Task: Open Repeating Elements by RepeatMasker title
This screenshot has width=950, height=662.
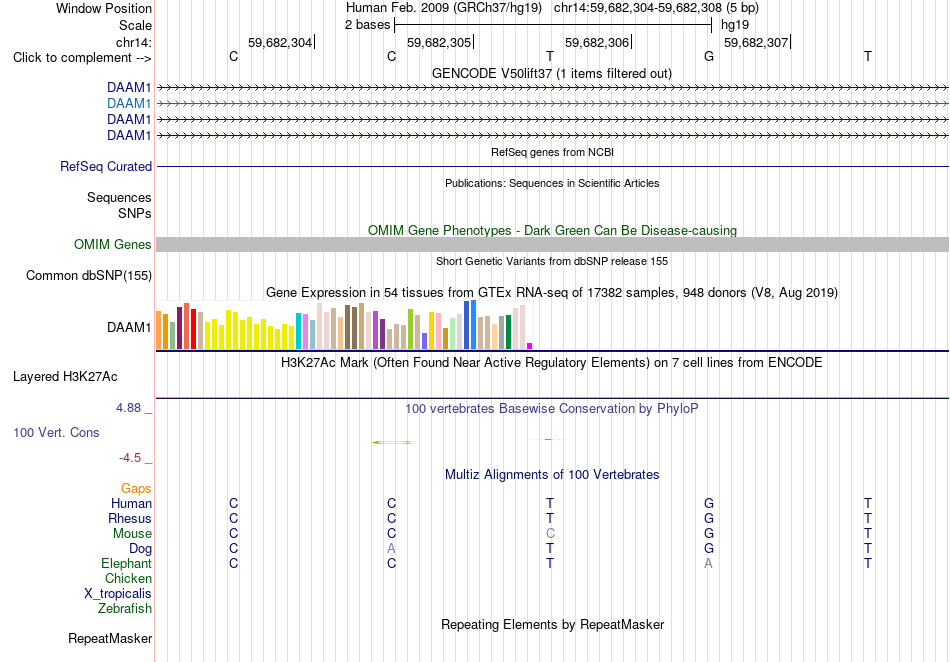Action: (x=553, y=624)
